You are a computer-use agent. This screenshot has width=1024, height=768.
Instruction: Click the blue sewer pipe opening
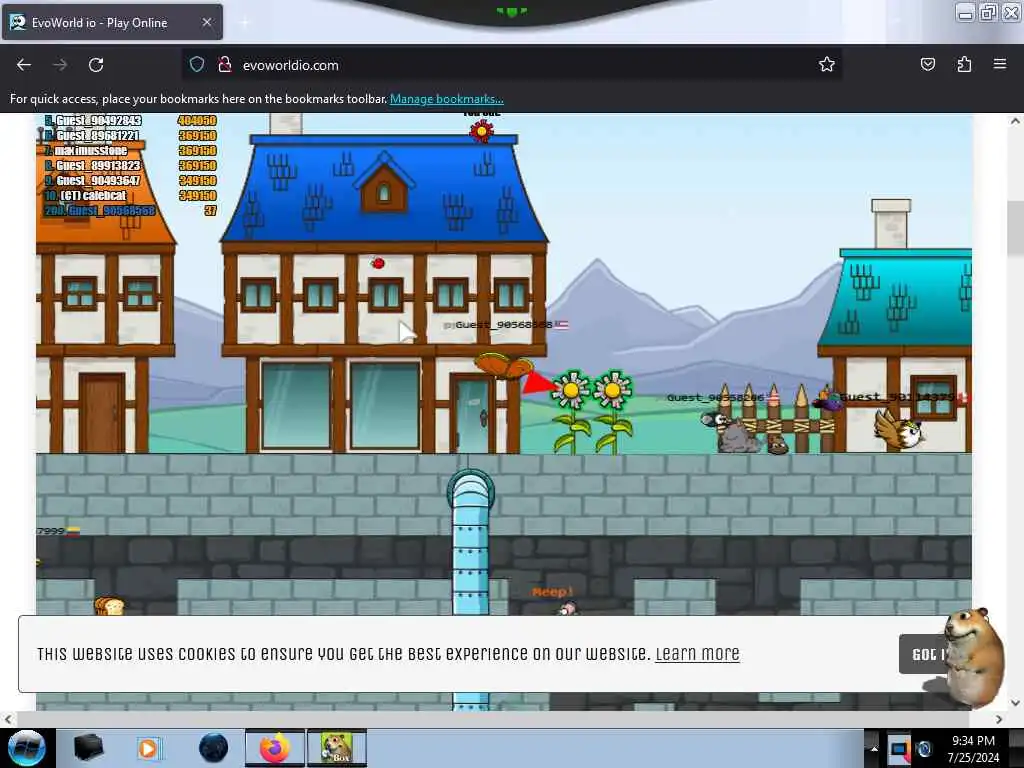click(470, 490)
